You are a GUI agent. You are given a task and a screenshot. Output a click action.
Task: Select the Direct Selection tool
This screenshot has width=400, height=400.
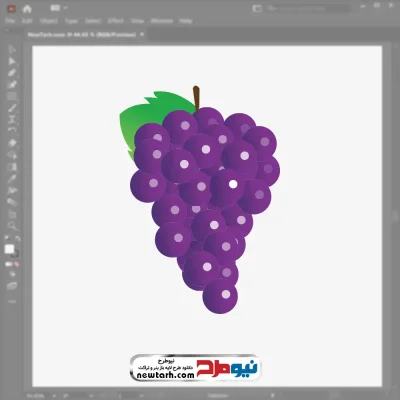[12, 61]
